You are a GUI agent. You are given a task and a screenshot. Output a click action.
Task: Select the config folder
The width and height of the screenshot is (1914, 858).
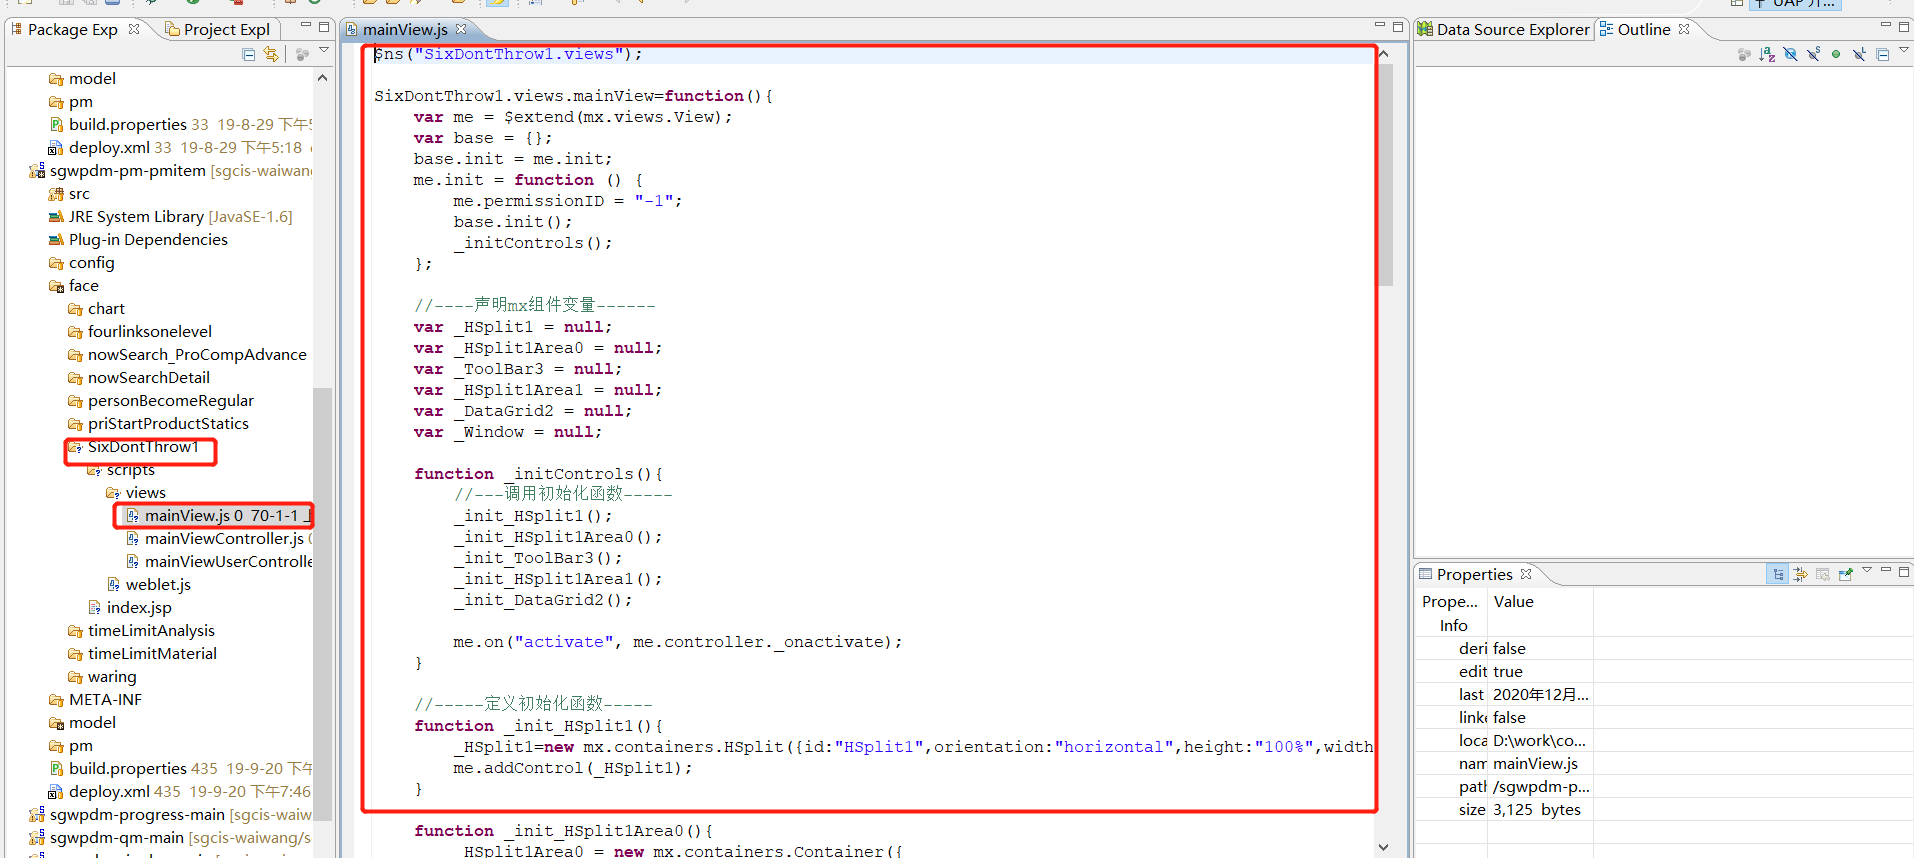tap(81, 262)
